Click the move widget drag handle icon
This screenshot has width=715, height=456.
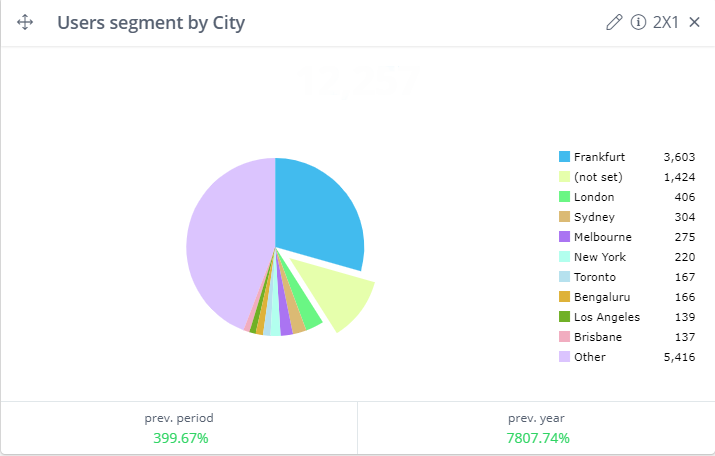point(26,23)
